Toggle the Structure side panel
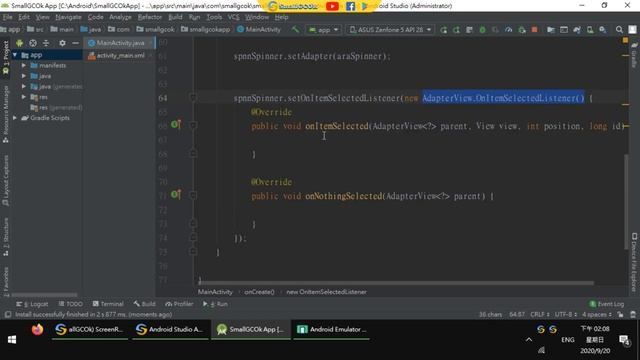Viewport: 640px width, 360px height. pos(6,237)
